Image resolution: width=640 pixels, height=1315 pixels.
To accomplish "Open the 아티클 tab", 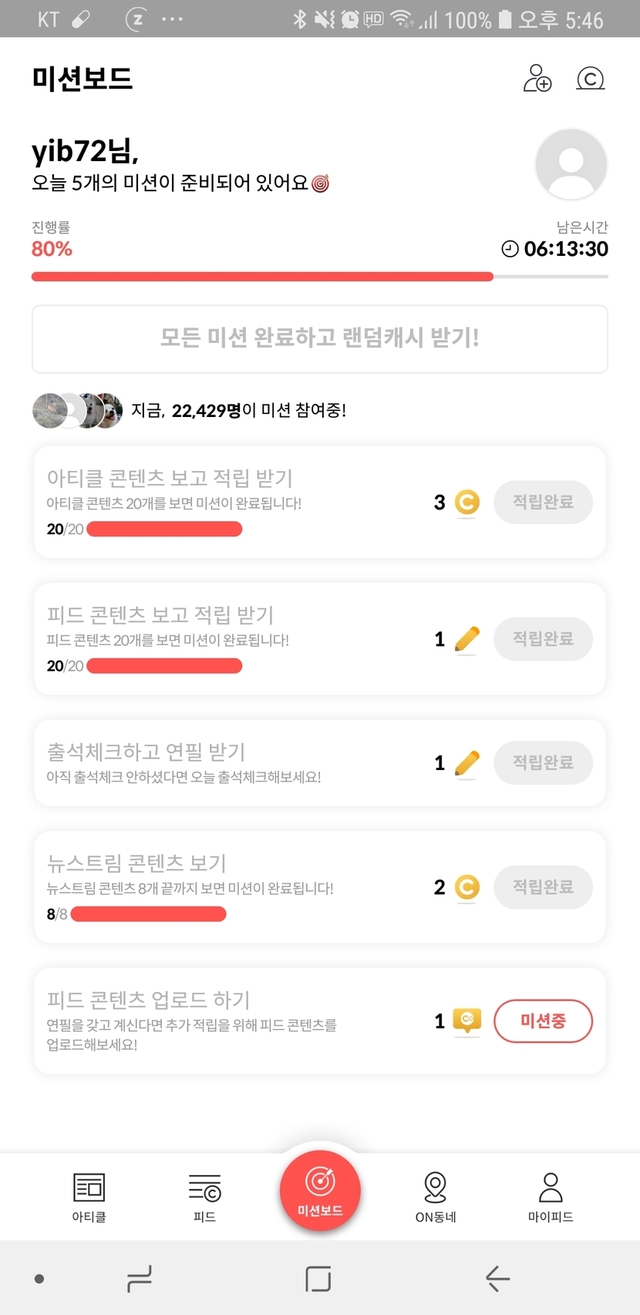I will pyautogui.click(x=89, y=1197).
